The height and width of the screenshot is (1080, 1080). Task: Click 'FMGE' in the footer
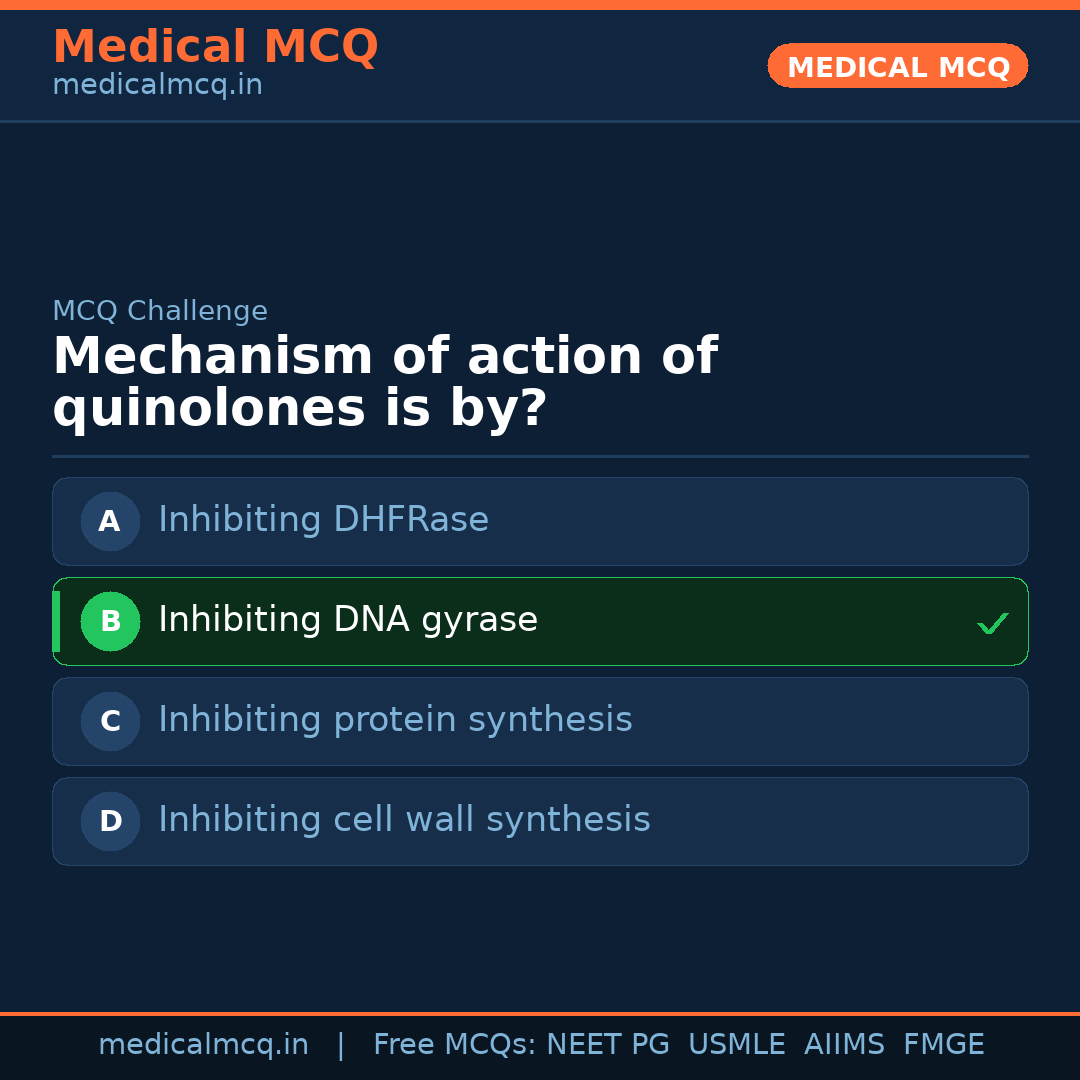(943, 1045)
